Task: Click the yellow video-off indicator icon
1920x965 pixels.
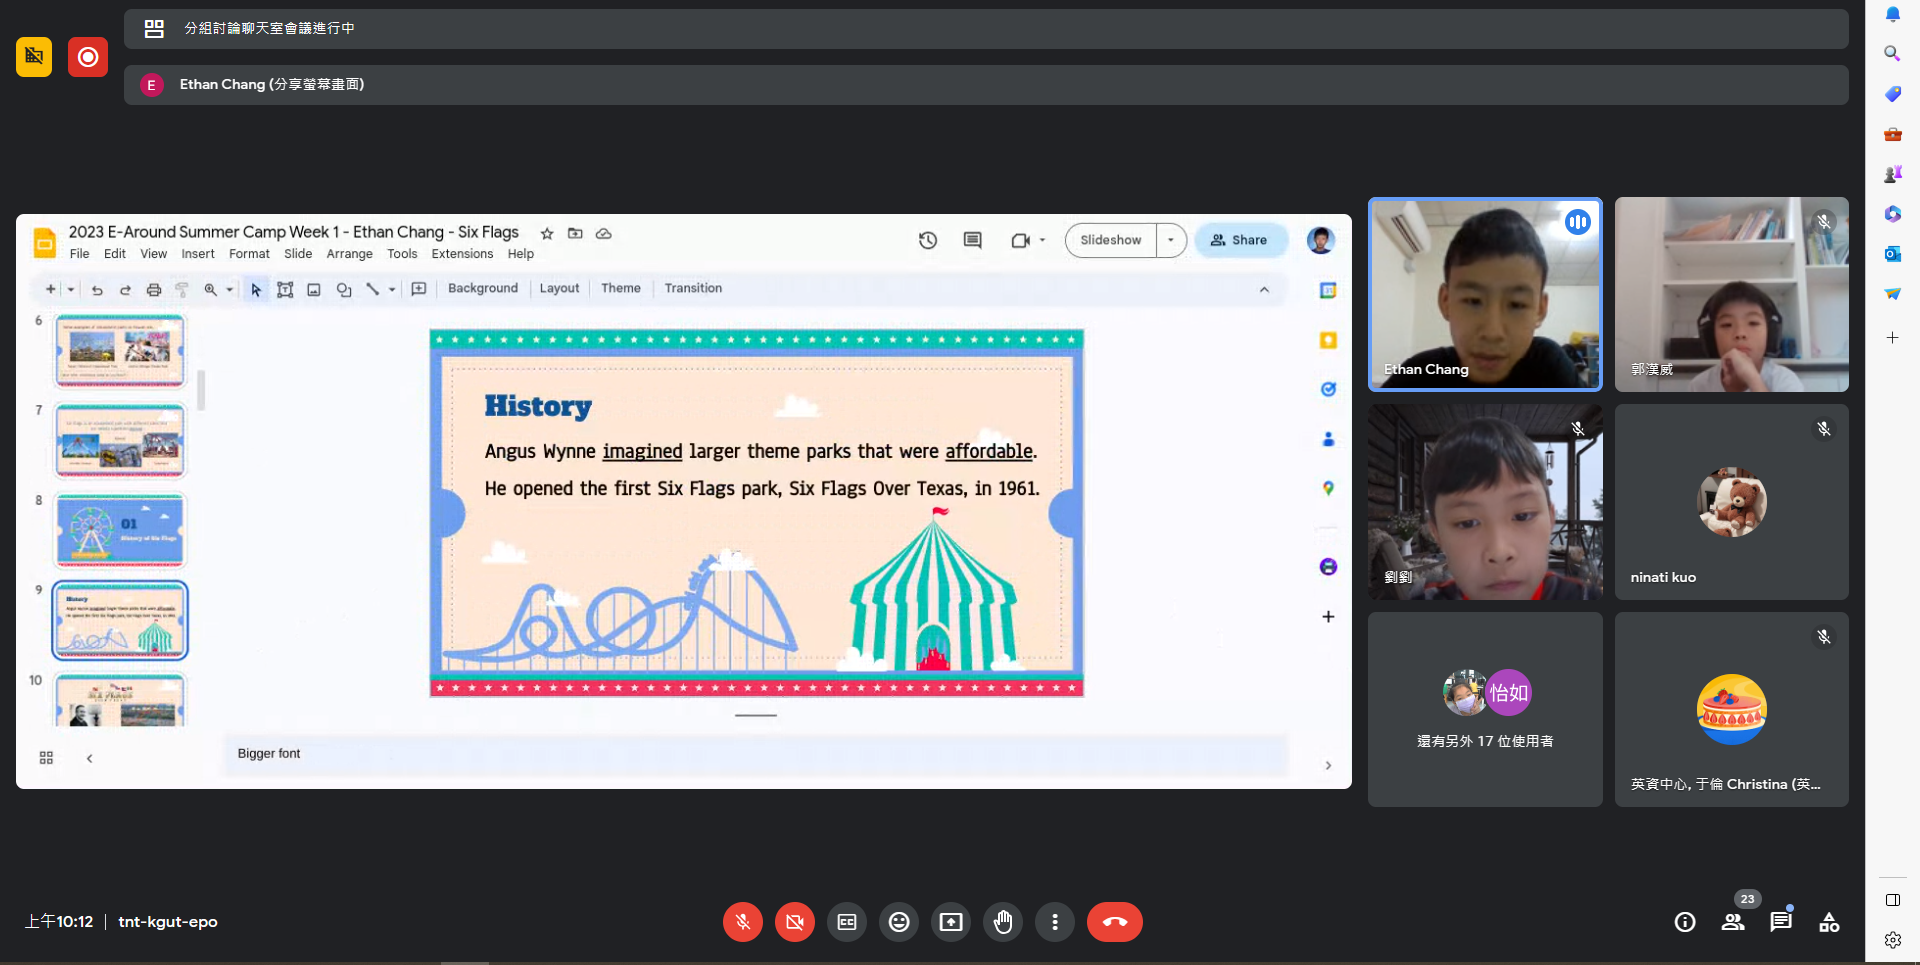Action: click(34, 57)
